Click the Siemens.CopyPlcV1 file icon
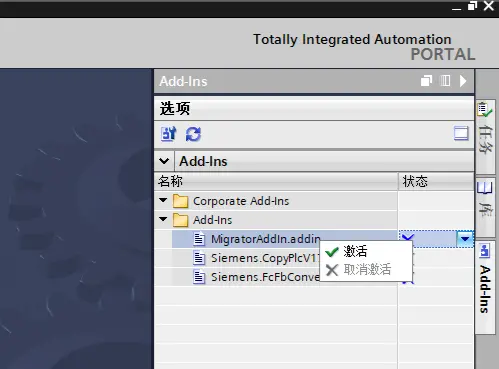The height and width of the screenshot is (369, 499). click(x=199, y=258)
